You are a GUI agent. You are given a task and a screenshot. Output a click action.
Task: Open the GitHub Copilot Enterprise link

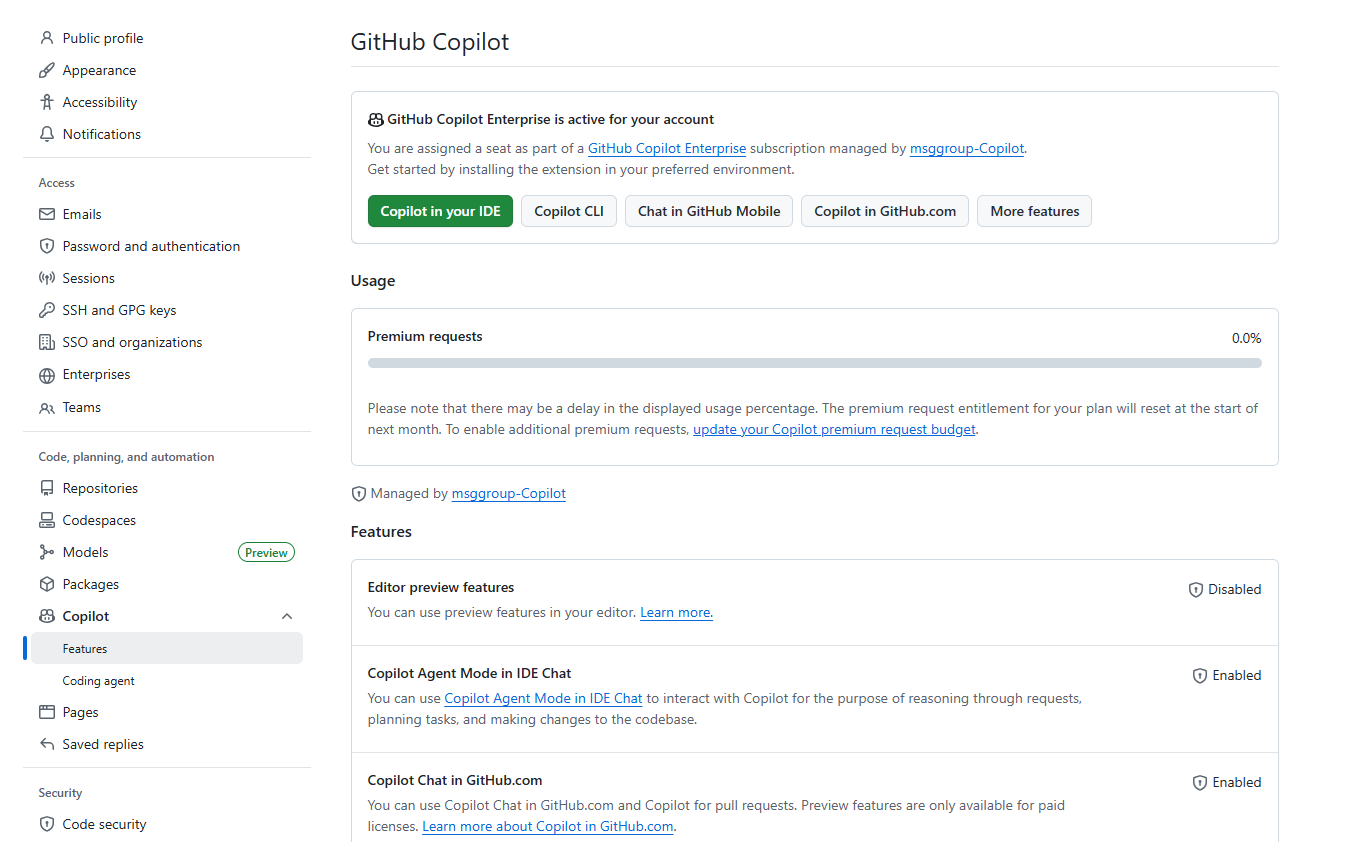667,148
